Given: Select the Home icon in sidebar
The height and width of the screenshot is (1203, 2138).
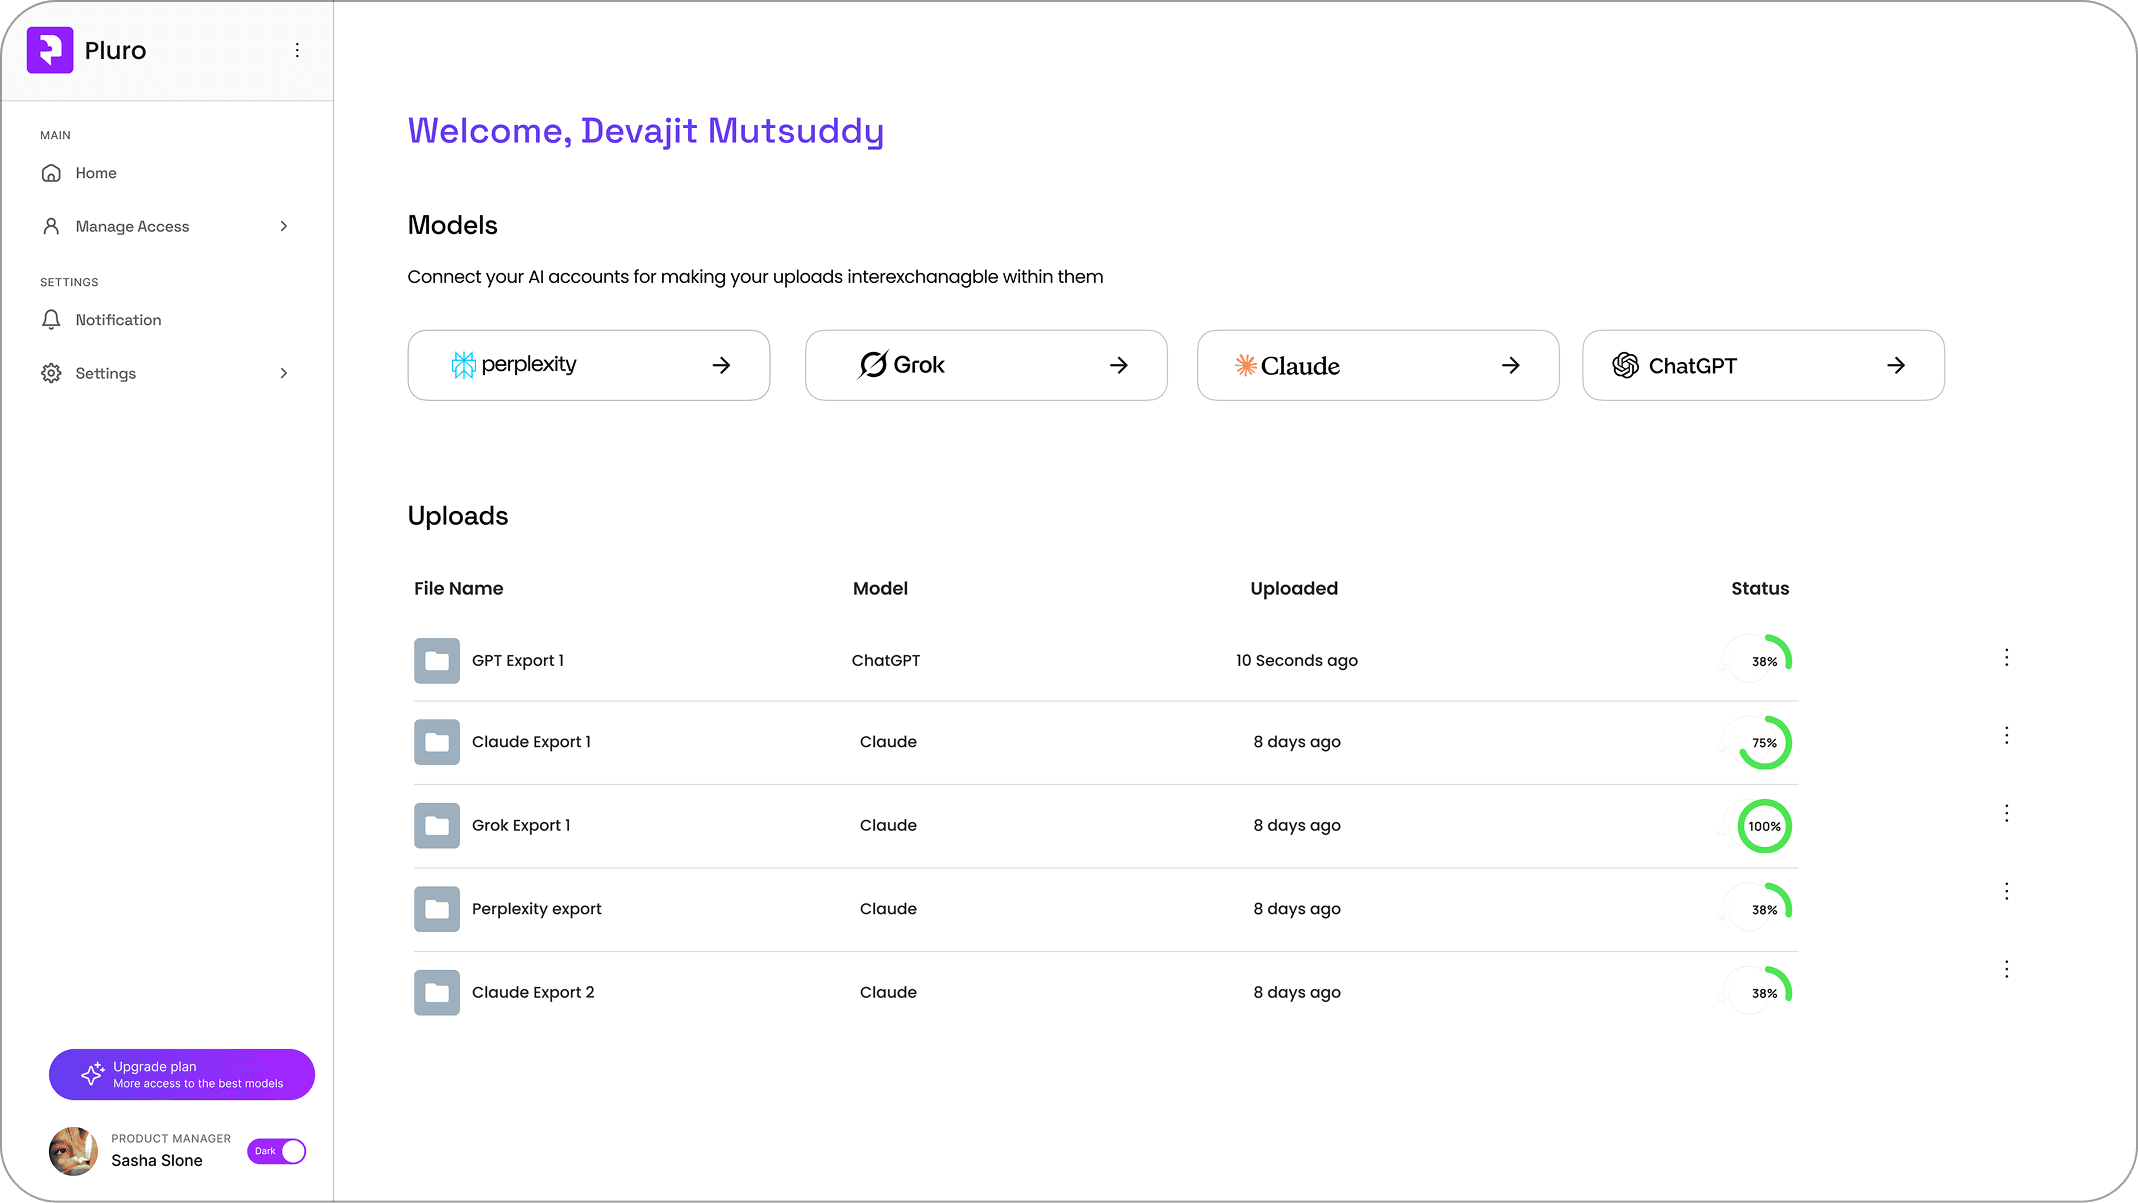Looking at the screenshot, I should pos(51,172).
